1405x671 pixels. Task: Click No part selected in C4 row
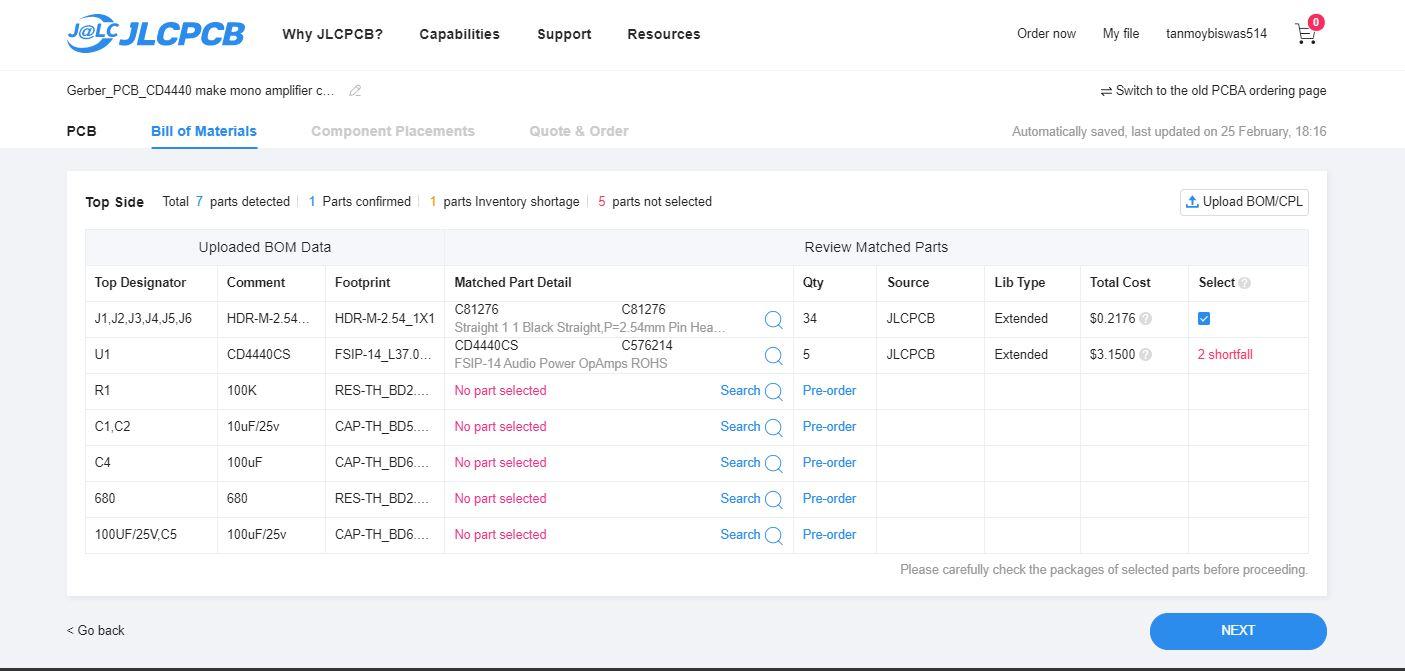pos(500,463)
